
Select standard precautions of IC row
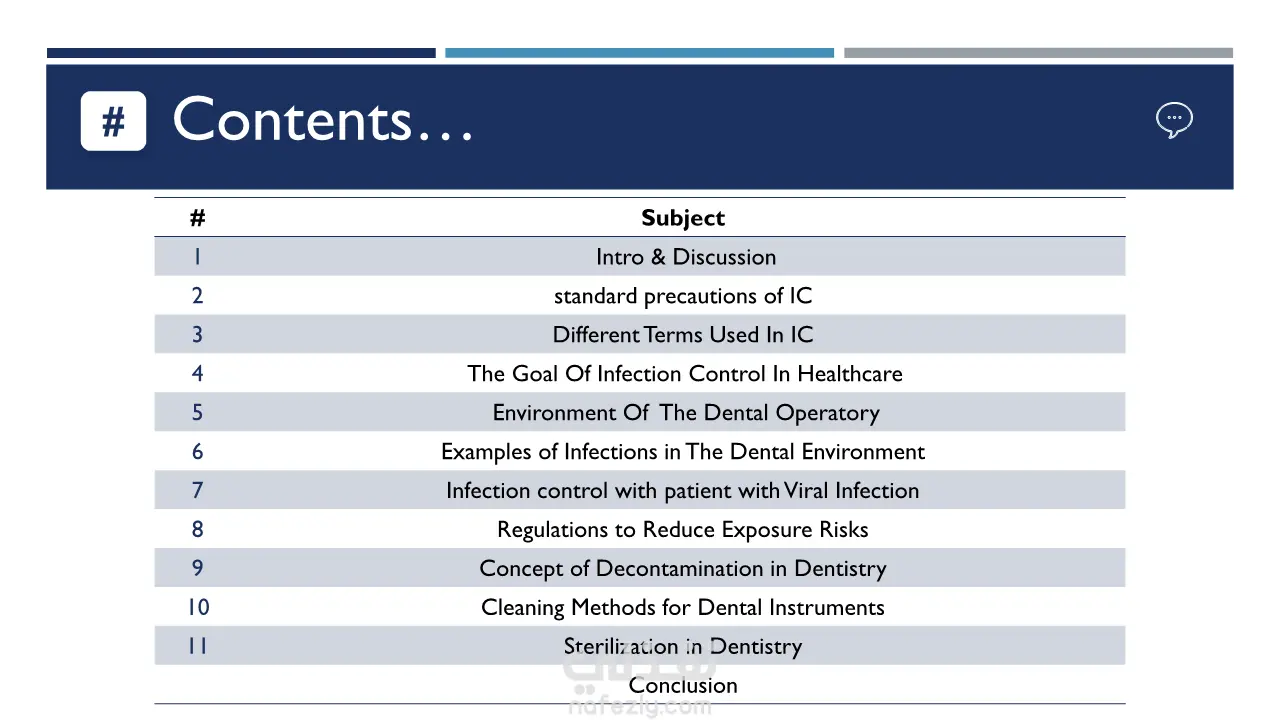pos(640,296)
